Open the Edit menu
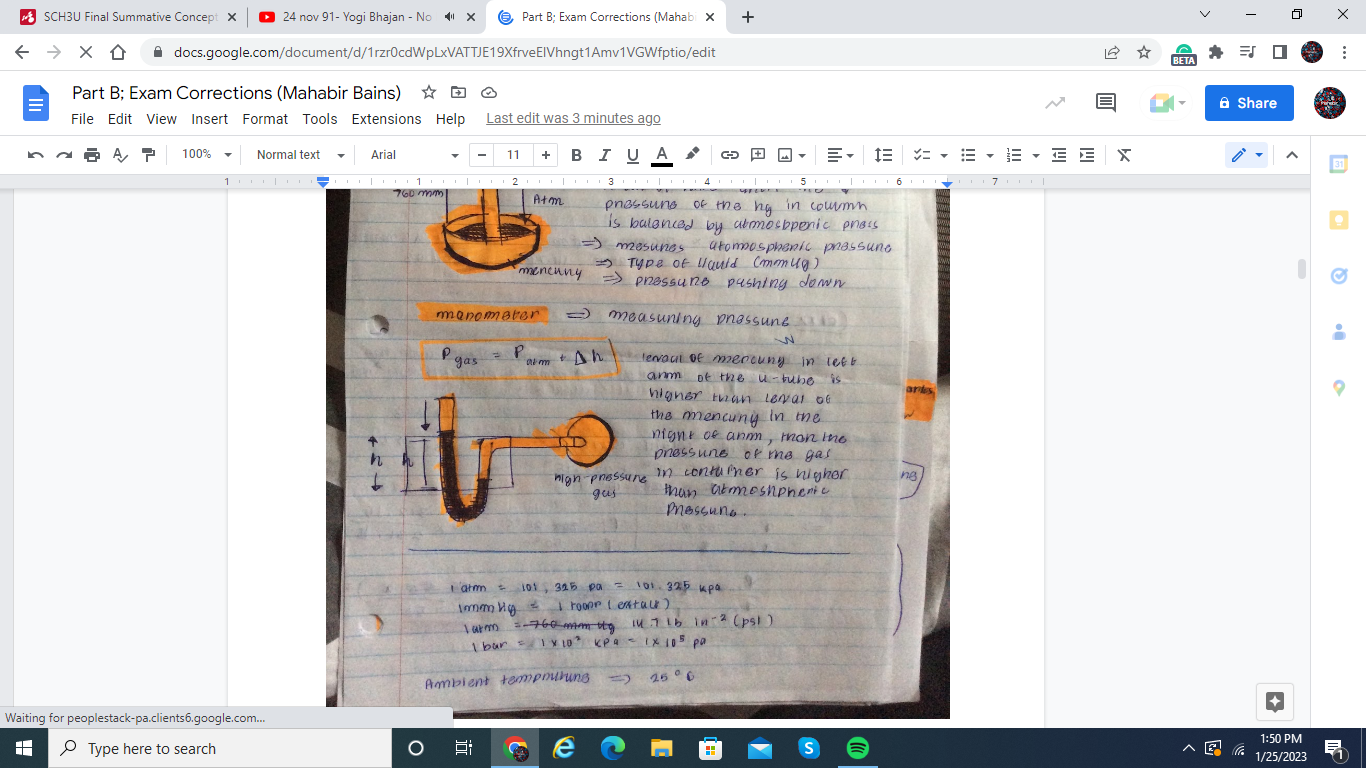The width and height of the screenshot is (1366, 768). pyautogui.click(x=120, y=119)
